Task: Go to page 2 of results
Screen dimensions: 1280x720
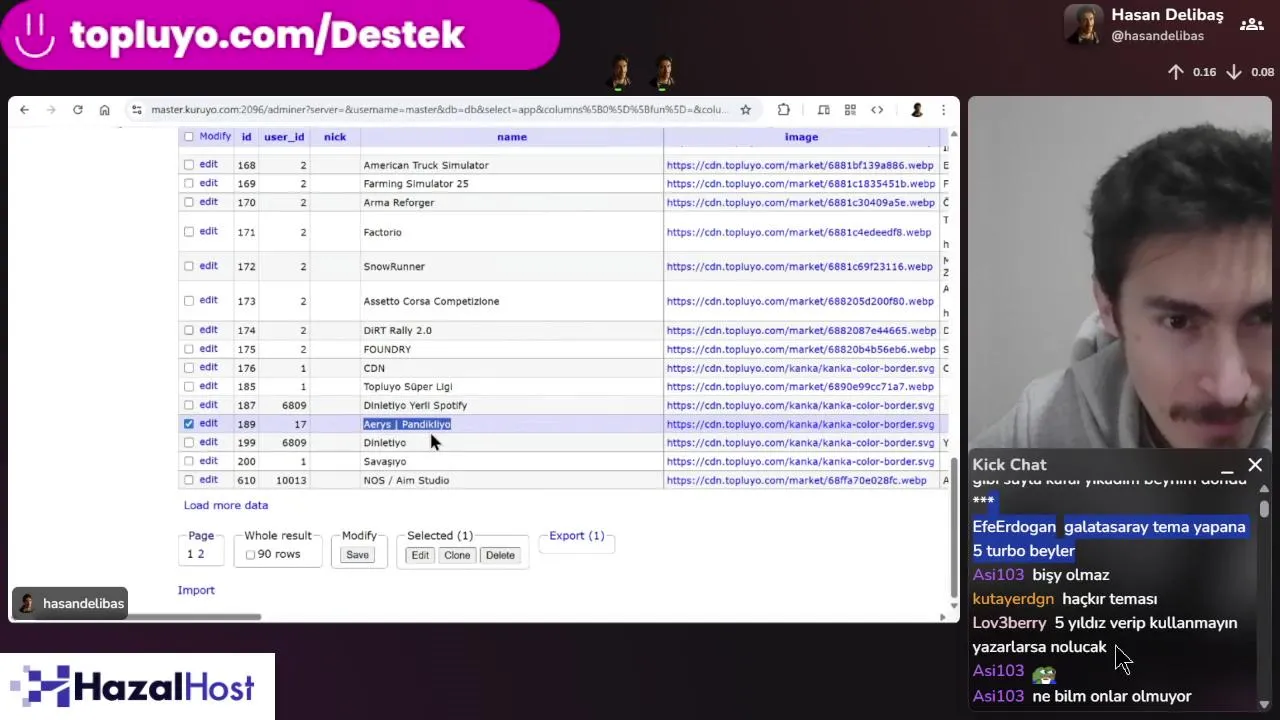Action: click(200, 554)
